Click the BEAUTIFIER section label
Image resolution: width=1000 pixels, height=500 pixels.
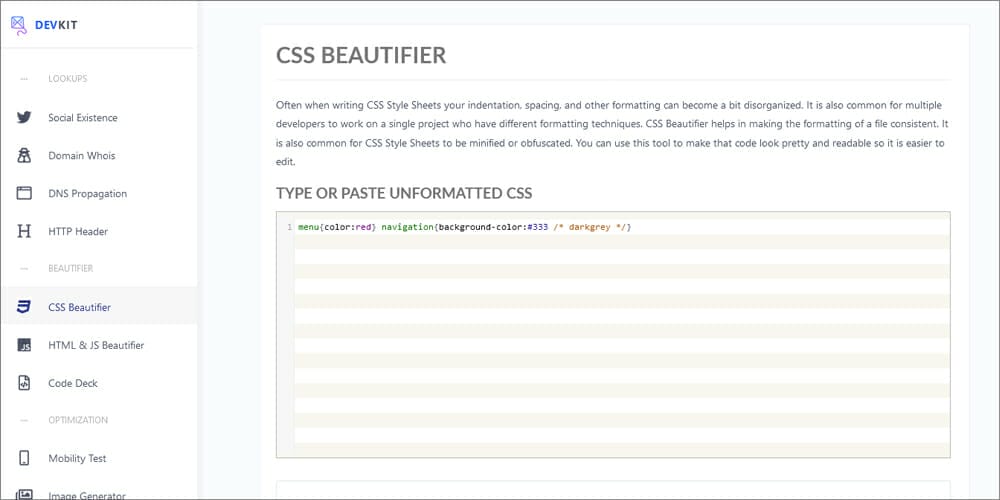pyautogui.click(x=70, y=268)
